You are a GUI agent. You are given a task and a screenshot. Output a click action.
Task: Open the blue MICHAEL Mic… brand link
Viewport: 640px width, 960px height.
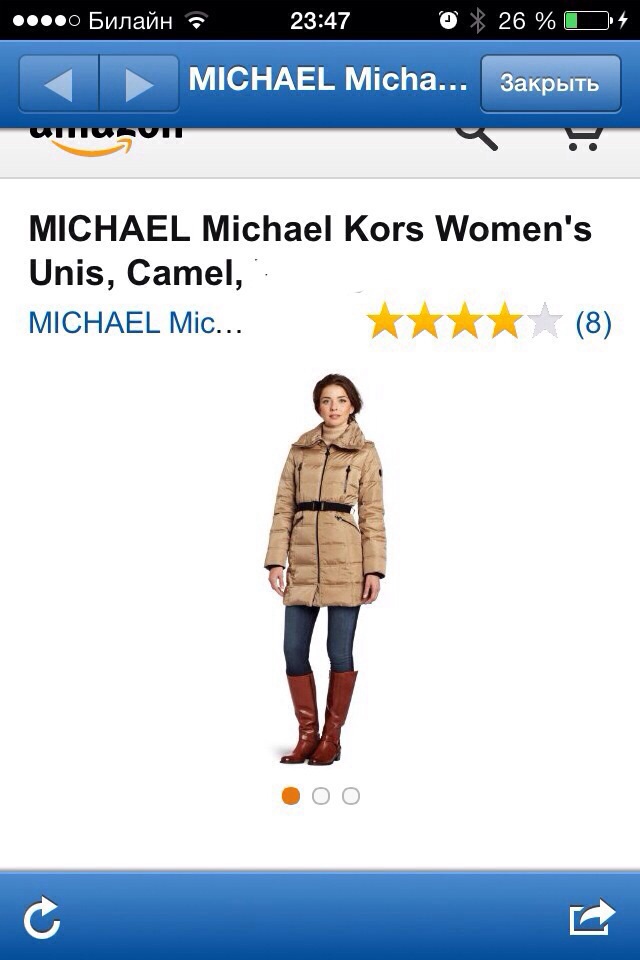click(x=135, y=323)
